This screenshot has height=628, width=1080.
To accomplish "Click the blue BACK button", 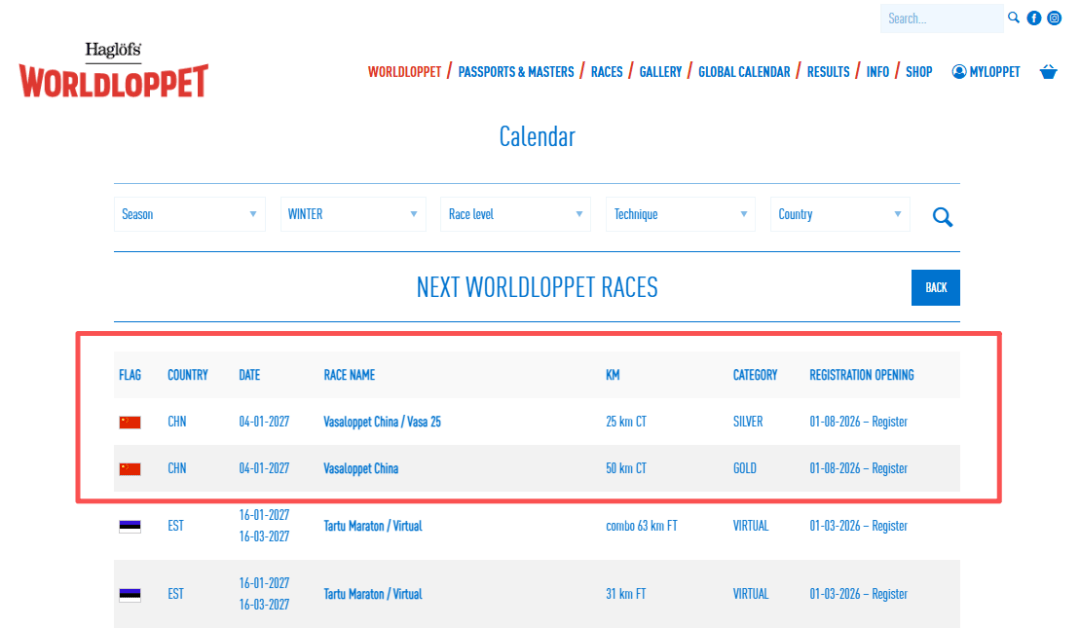I will coord(935,288).
